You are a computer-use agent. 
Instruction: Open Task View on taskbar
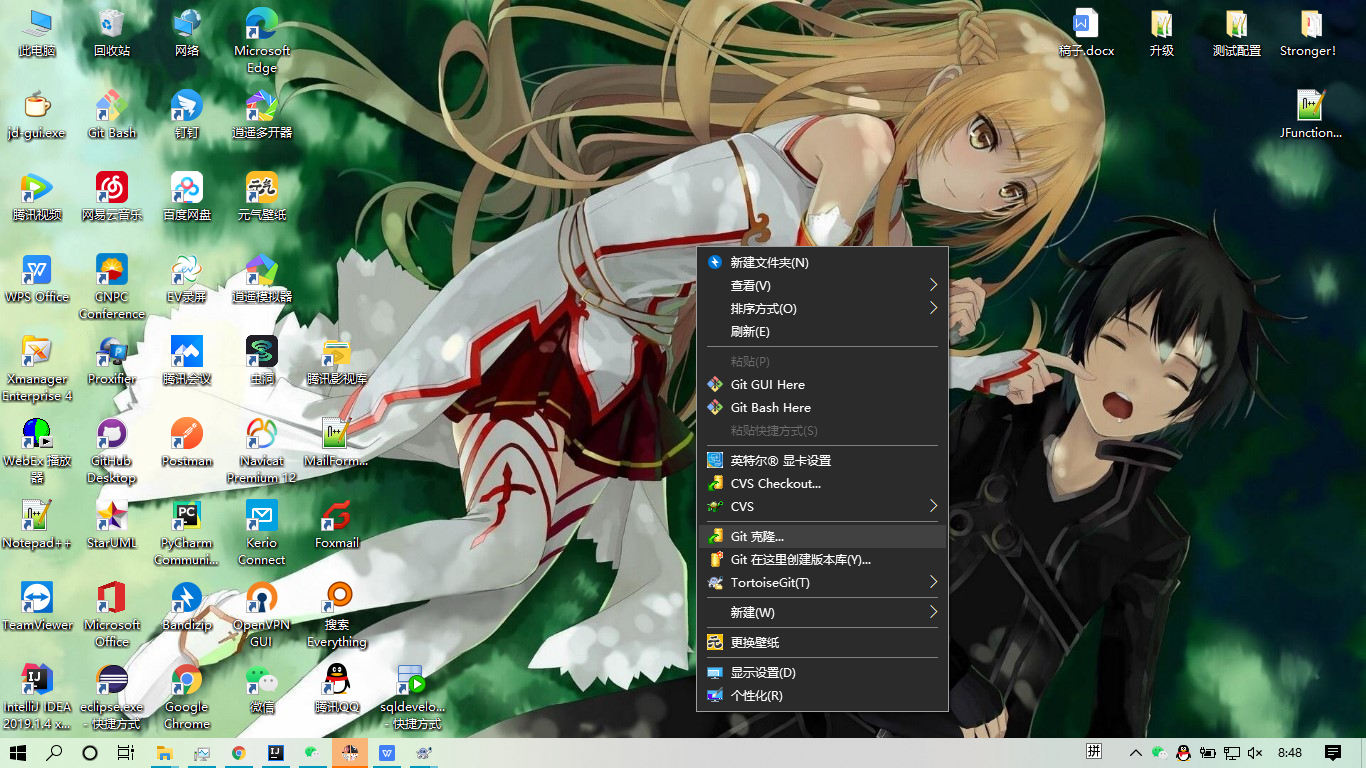(x=126, y=753)
